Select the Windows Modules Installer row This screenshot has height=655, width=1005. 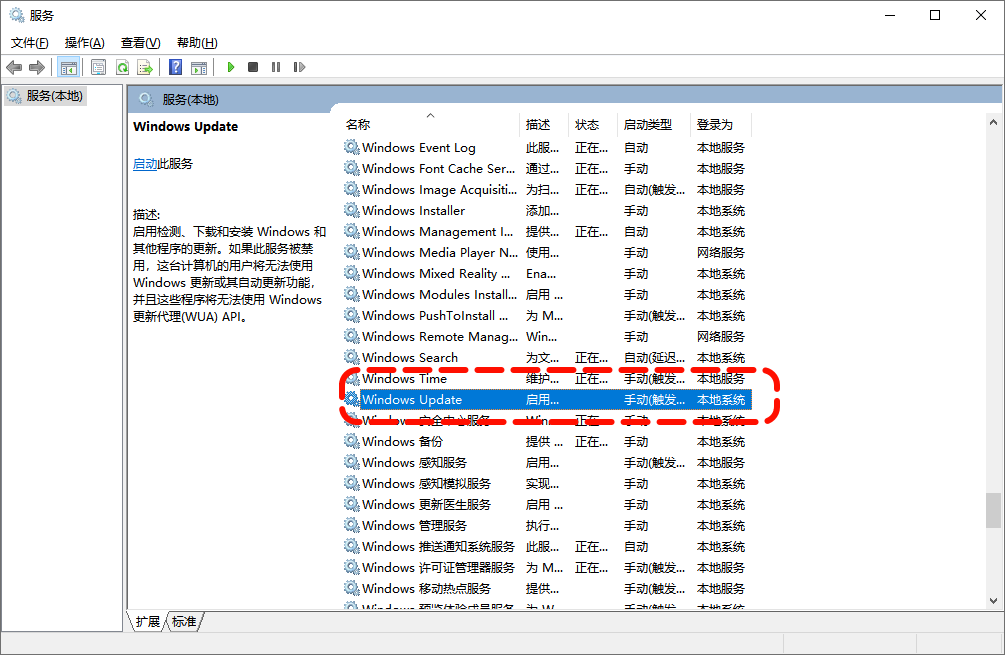[547, 294]
